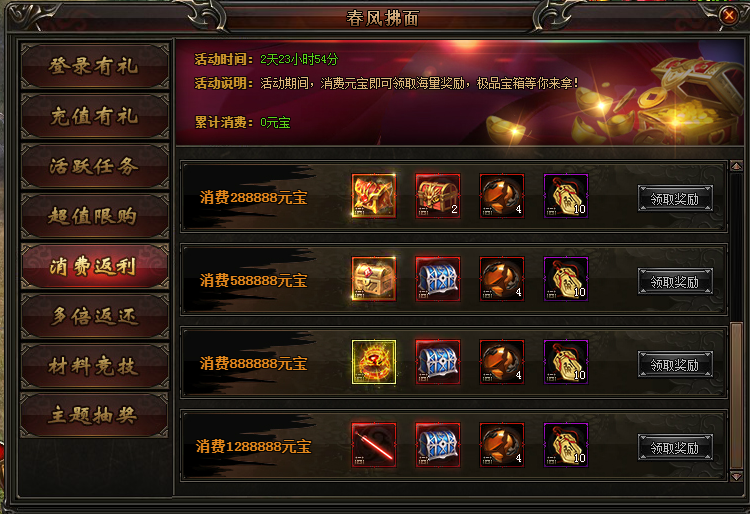
Task: Click 领取奖励 for 消费1288888元宝
Action: [x=675, y=448]
